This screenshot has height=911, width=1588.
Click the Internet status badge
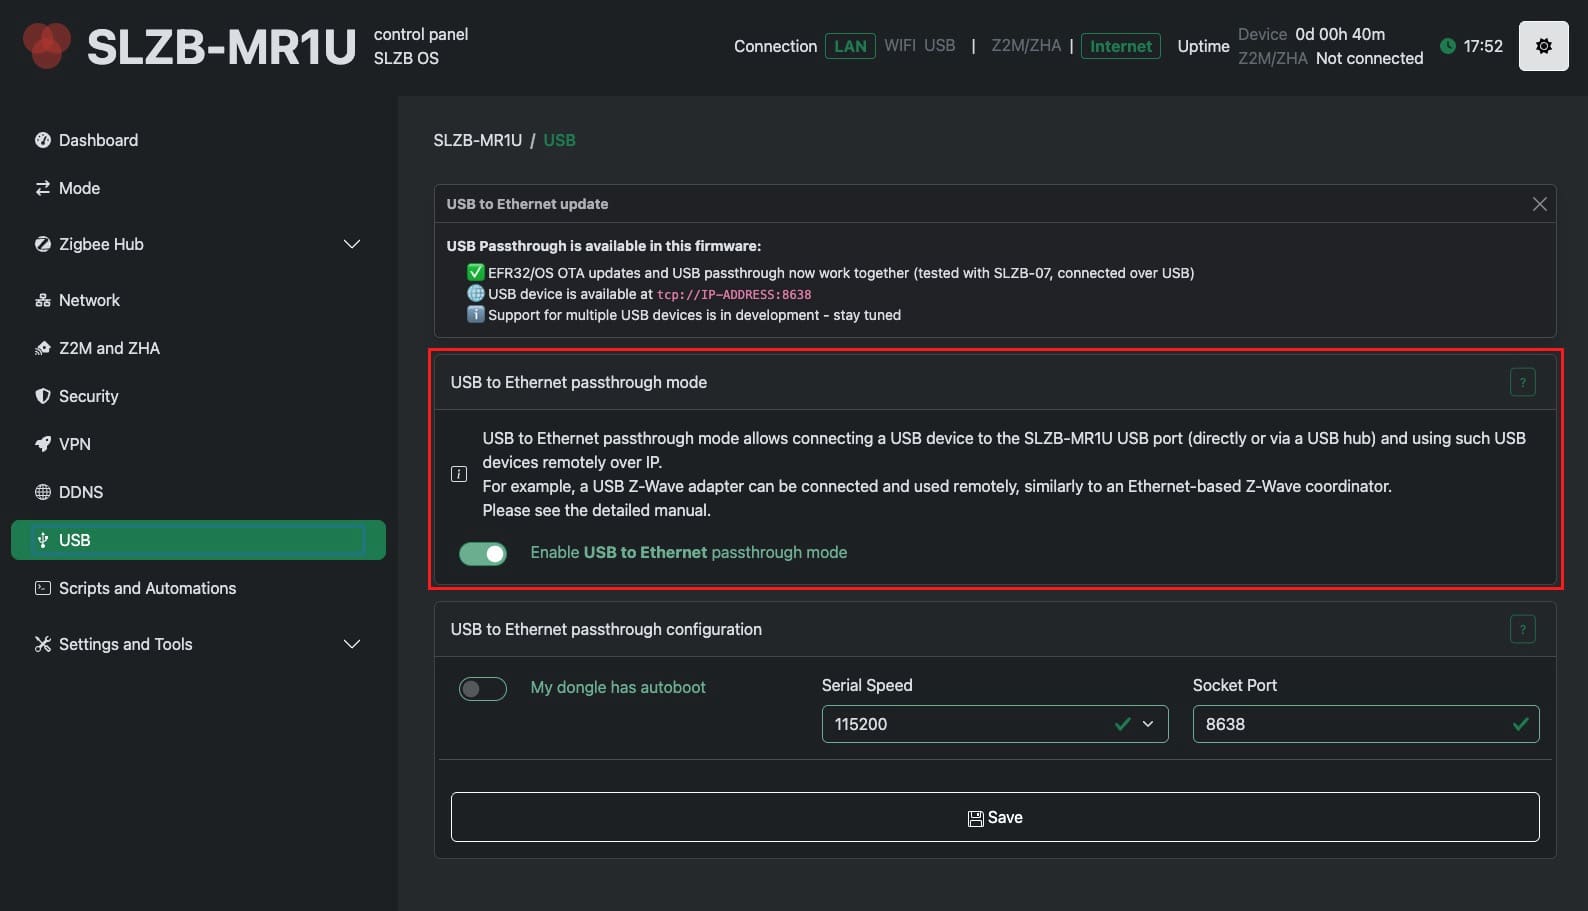tap(1120, 46)
